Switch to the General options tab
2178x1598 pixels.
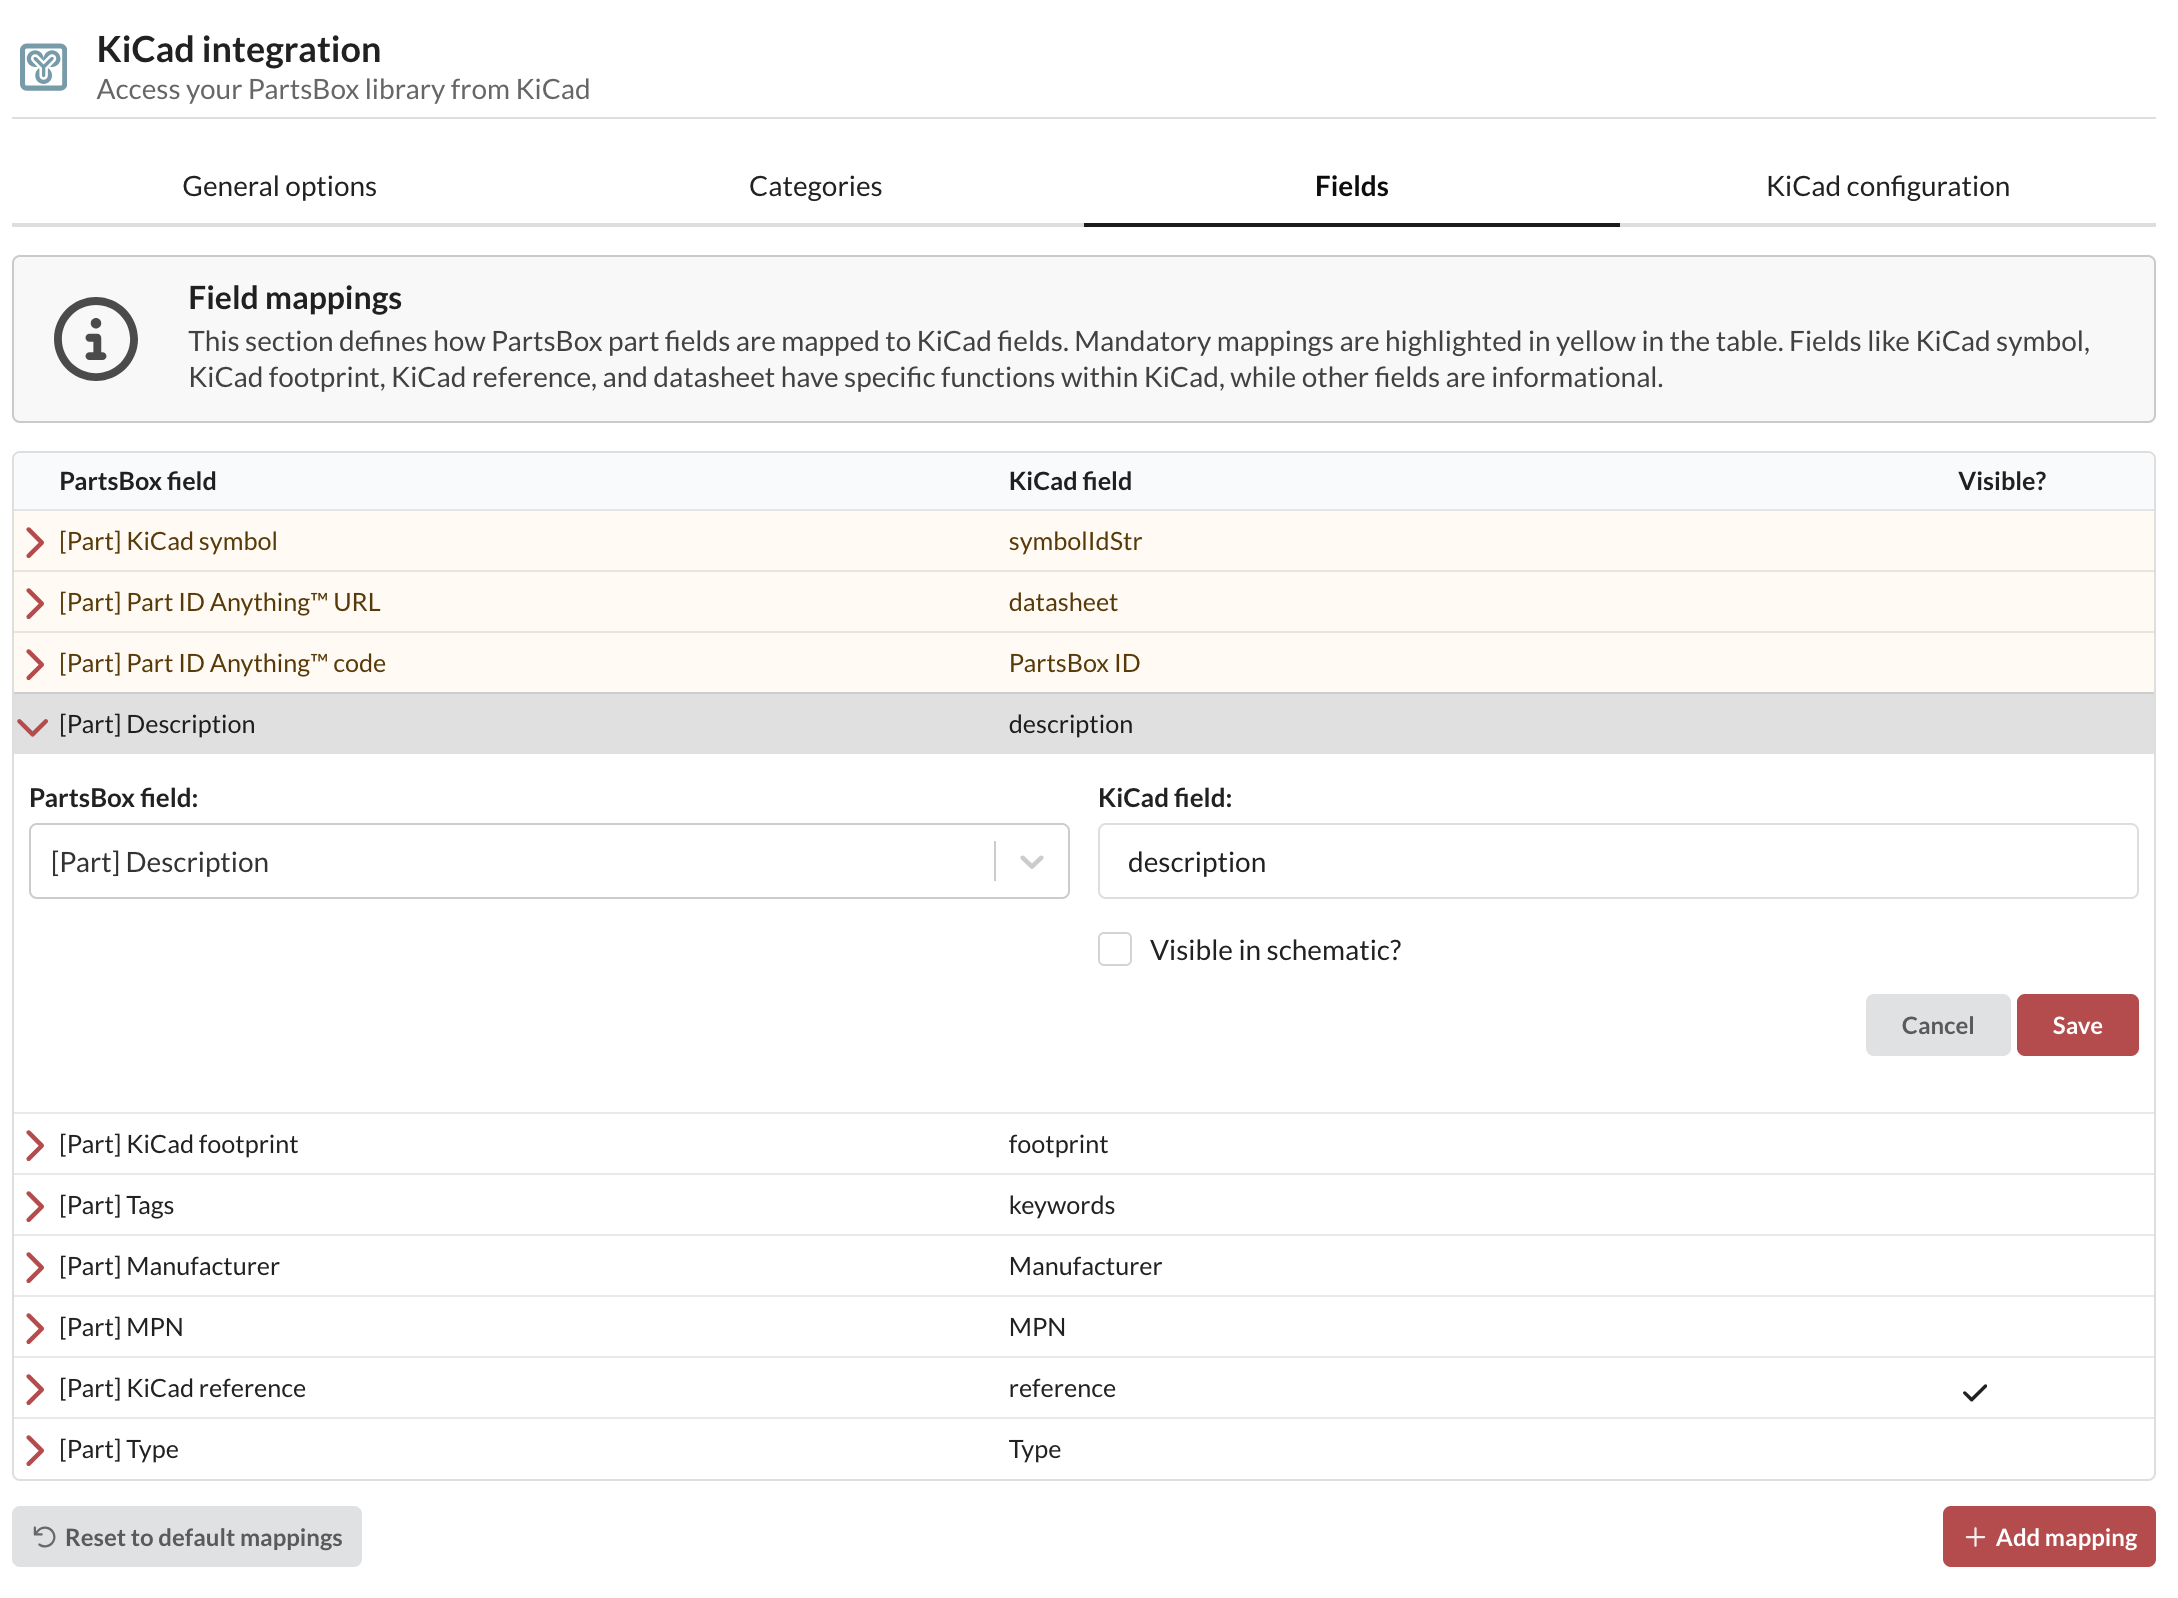[280, 186]
